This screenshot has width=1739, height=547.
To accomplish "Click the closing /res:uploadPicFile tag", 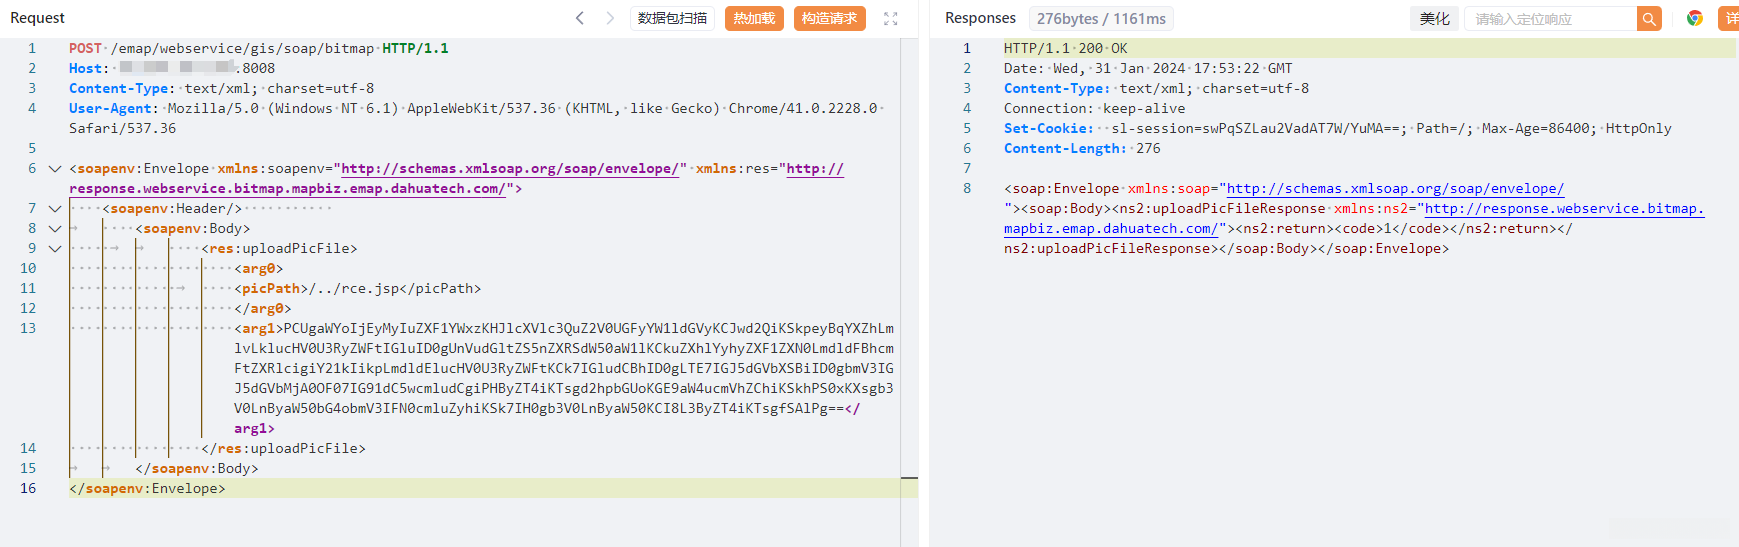I will click(x=284, y=448).
